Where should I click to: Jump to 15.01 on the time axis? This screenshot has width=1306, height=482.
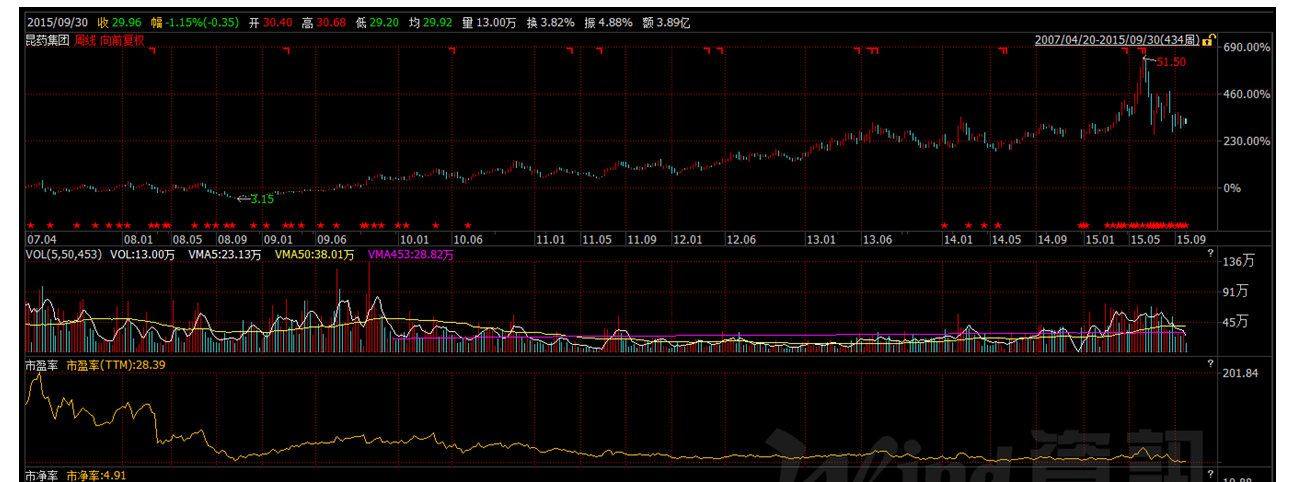1100,240
